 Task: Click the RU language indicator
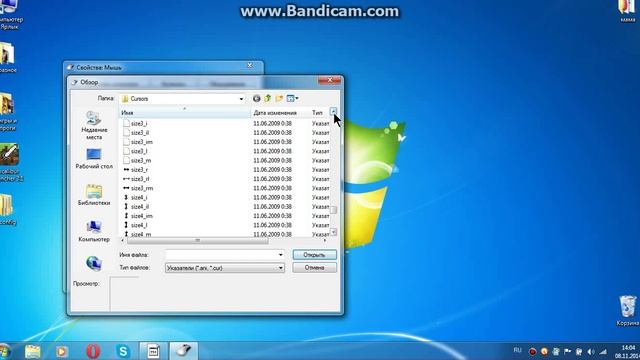coord(518,350)
